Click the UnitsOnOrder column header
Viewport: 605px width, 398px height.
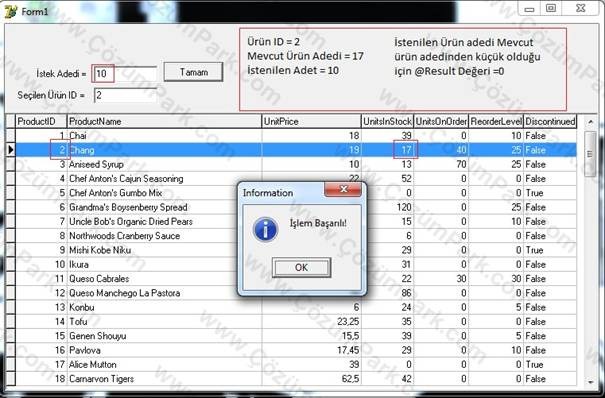tap(441, 121)
